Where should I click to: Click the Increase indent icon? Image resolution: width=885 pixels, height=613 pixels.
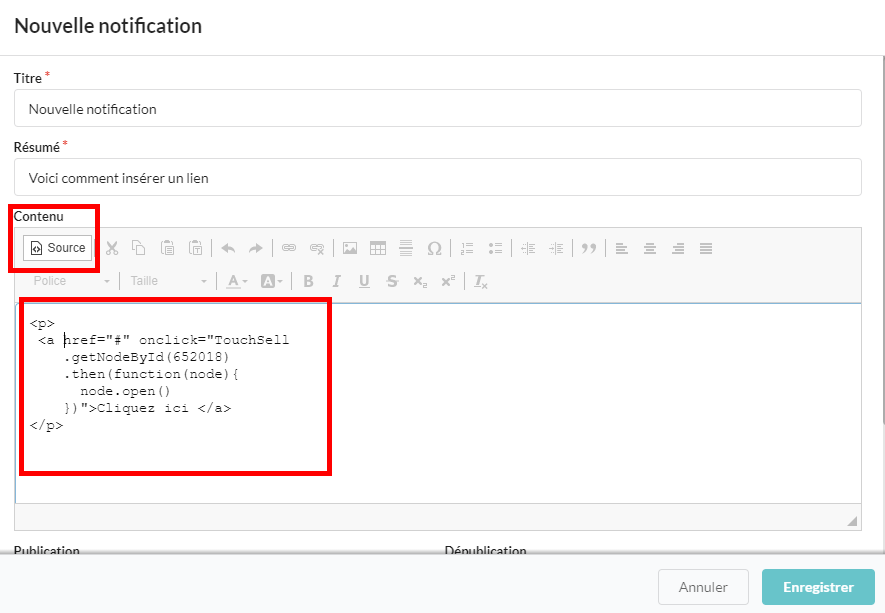(x=556, y=248)
